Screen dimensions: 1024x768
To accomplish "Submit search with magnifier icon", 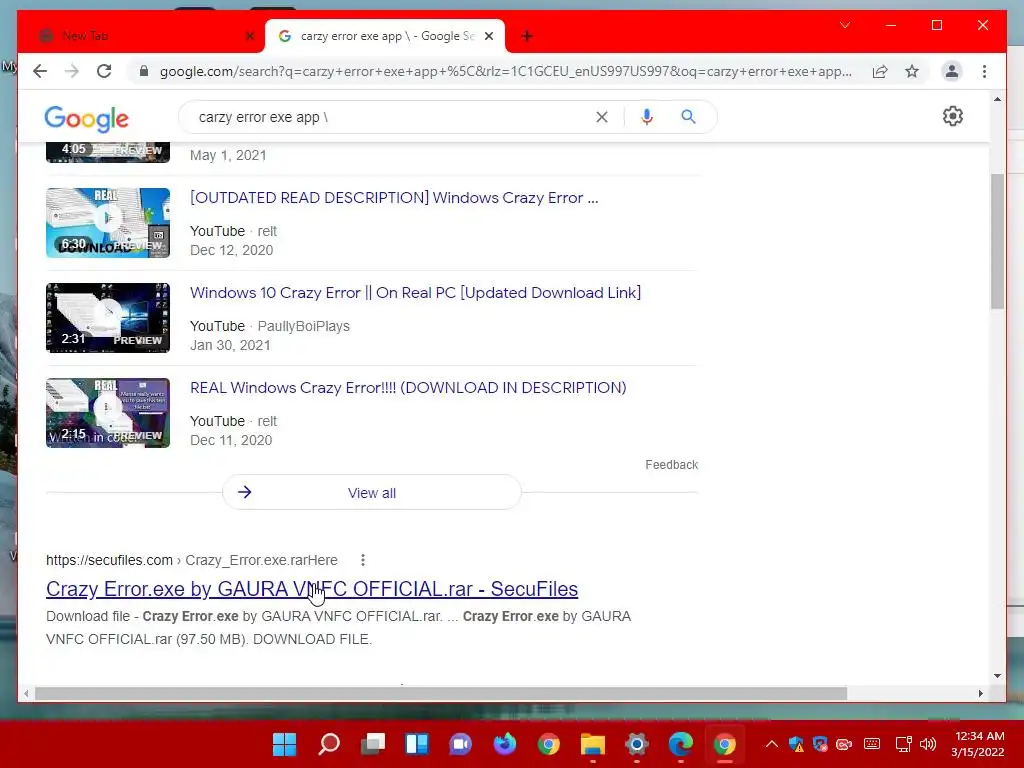I will [x=688, y=117].
